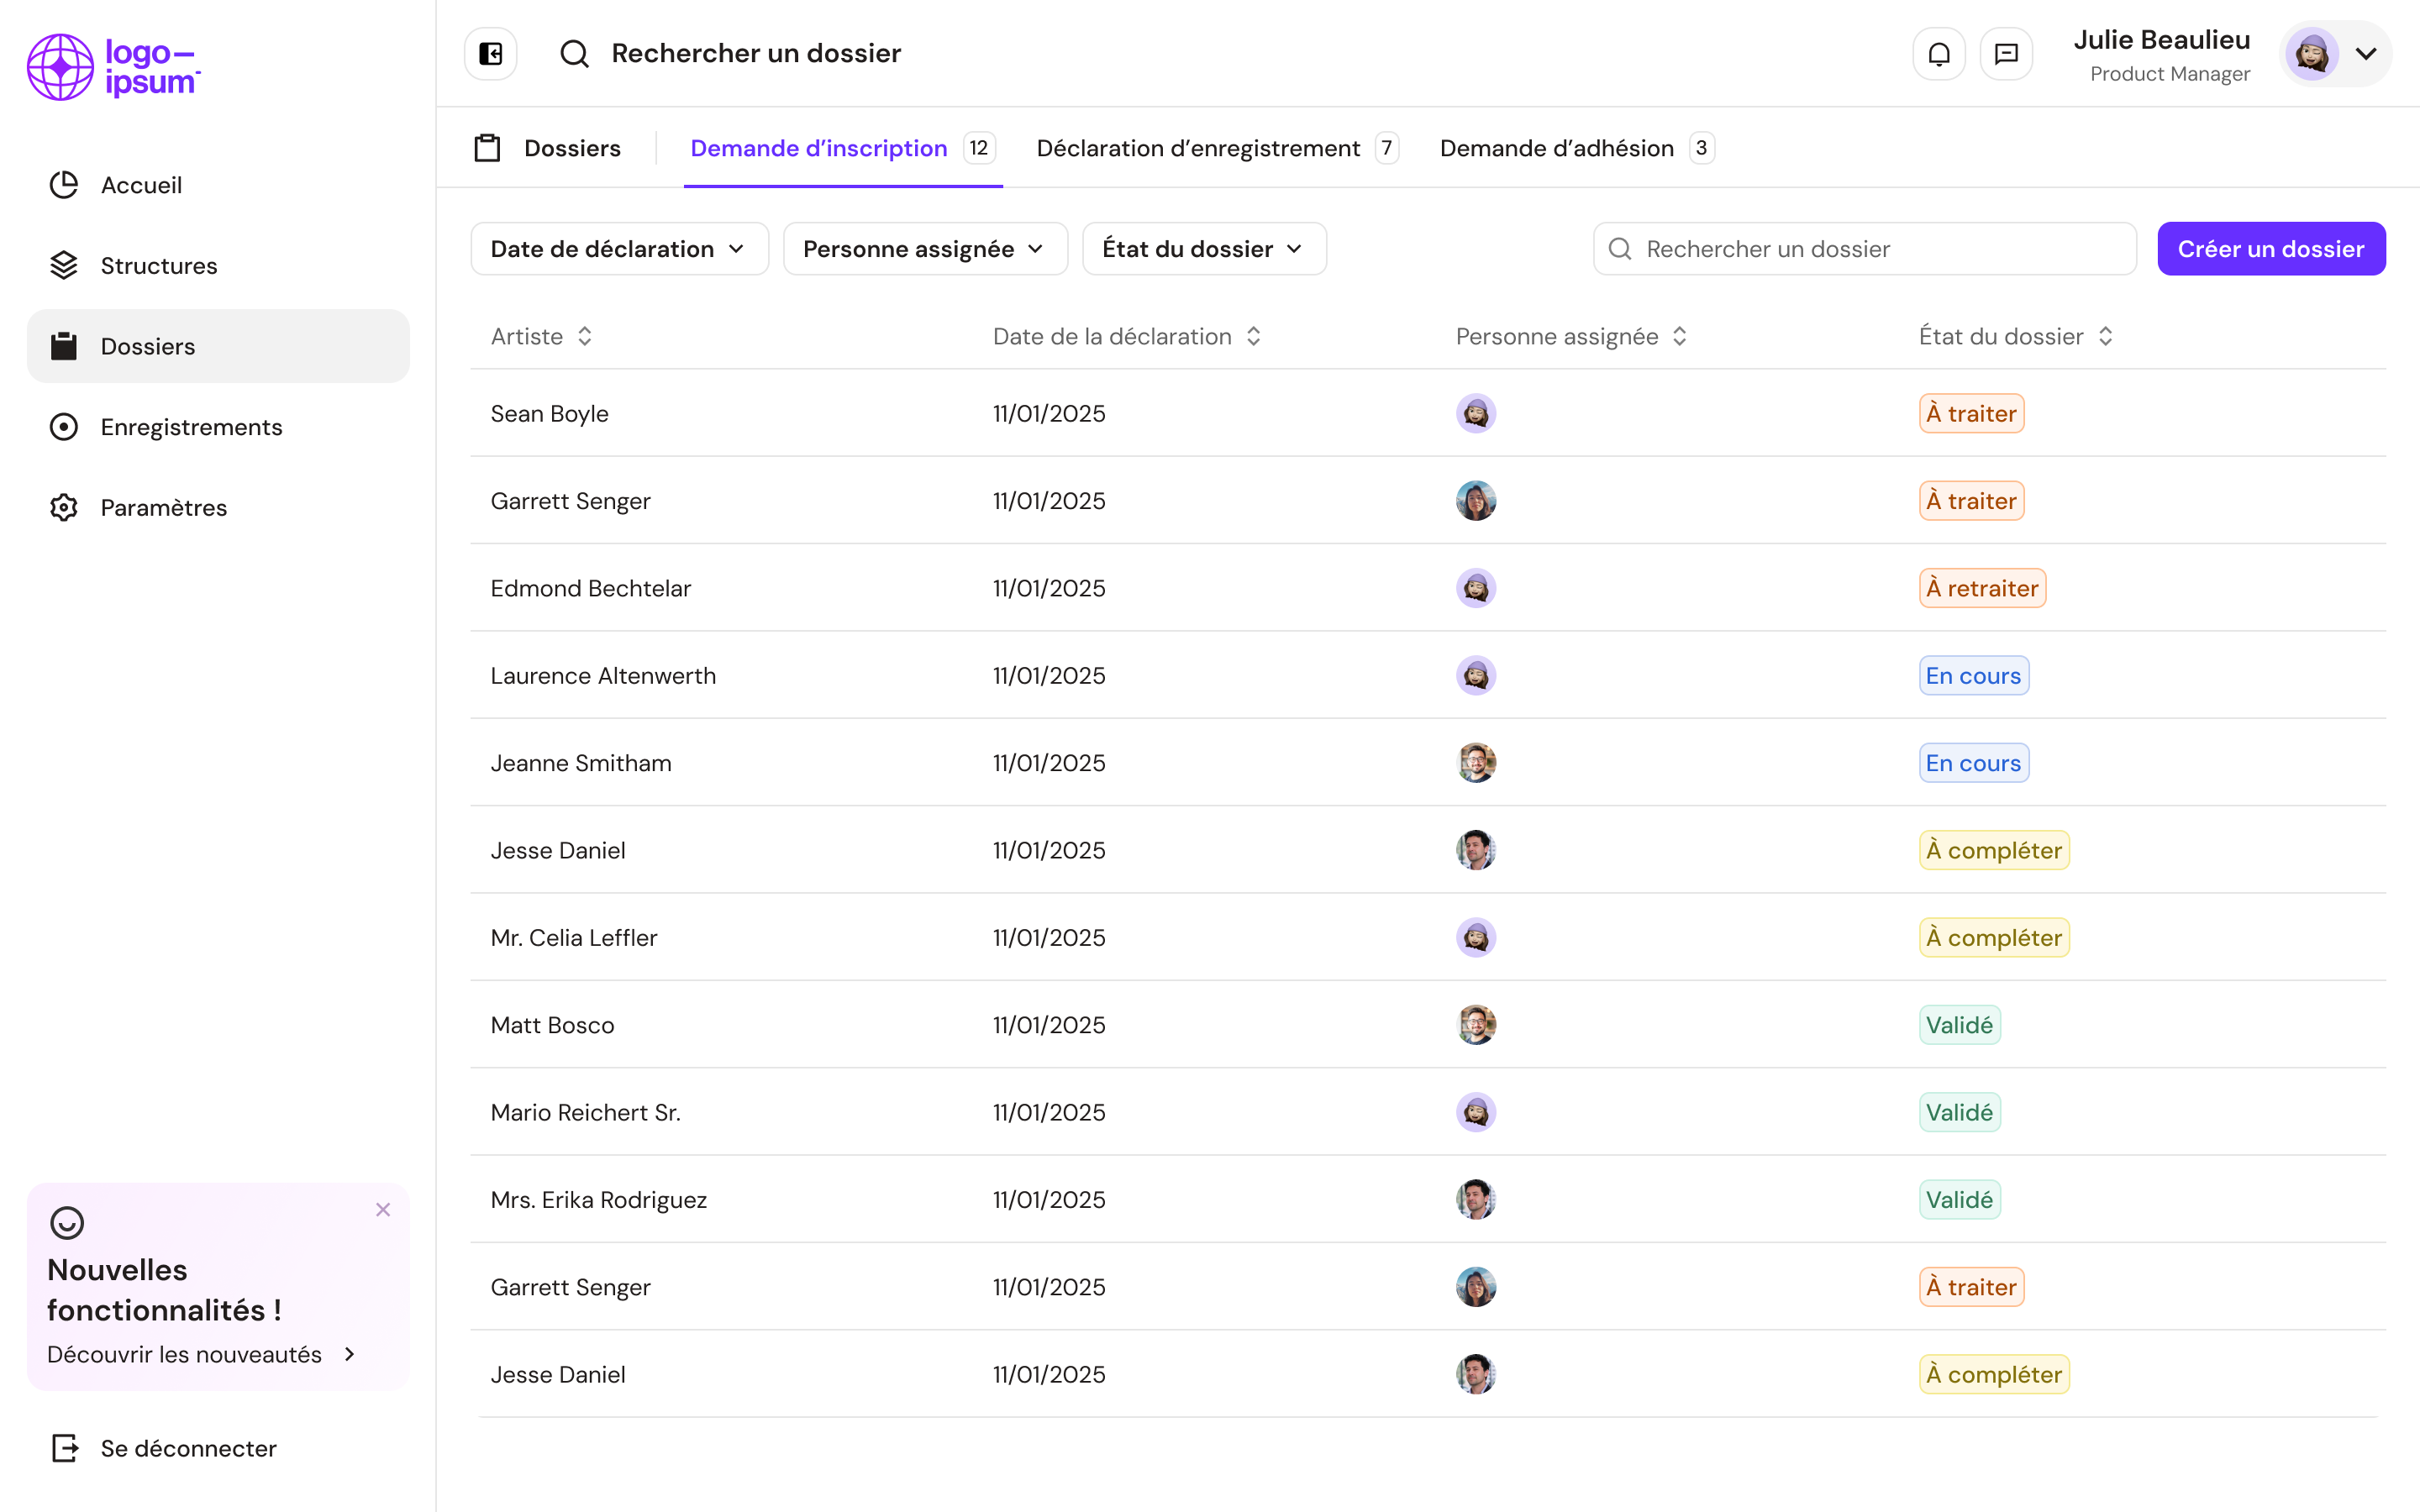Click the Enregistrements record icon
Screen dimensions: 2420x1512
click(64, 427)
